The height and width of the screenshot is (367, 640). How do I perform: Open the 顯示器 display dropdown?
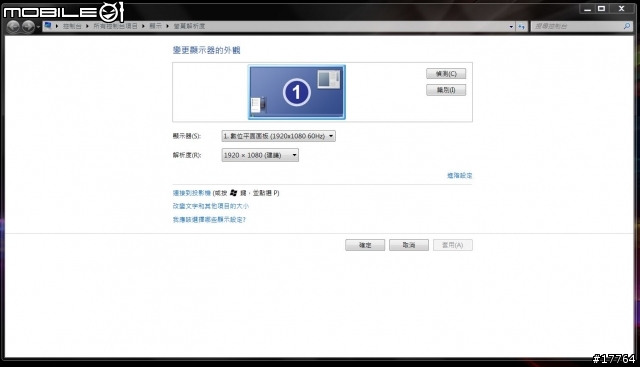click(278, 136)
